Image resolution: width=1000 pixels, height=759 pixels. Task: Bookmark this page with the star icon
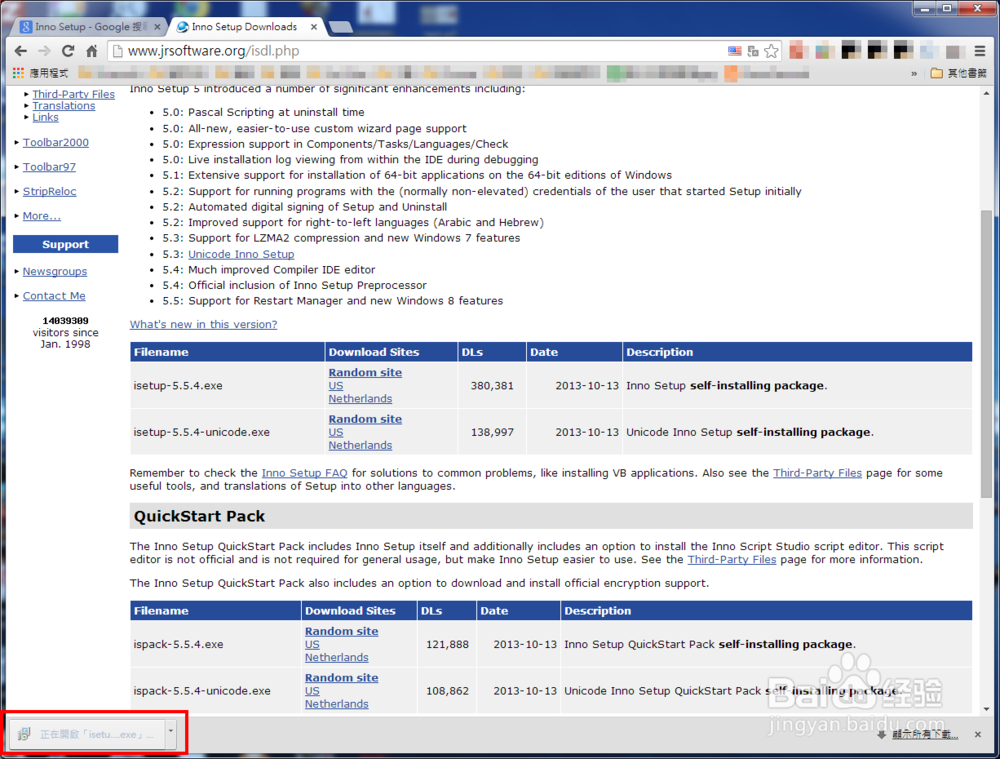coord(771,51)
